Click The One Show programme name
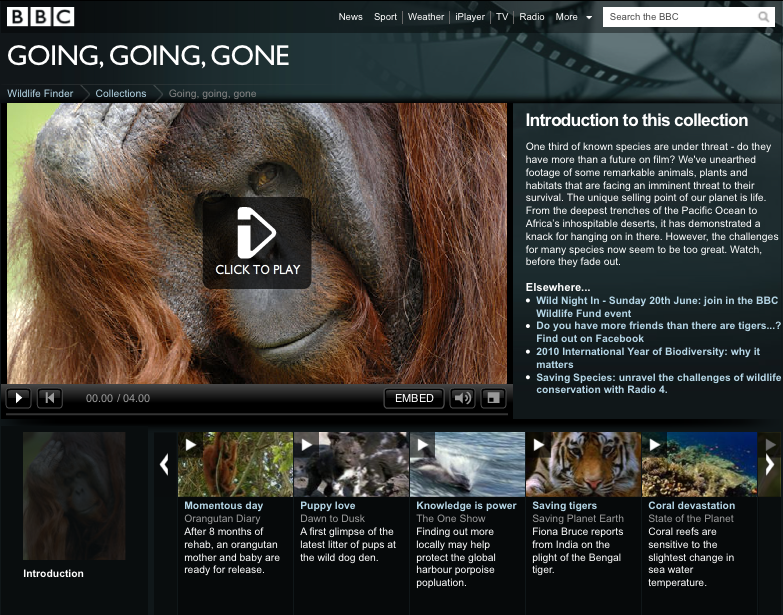This screenshot has width=783, height=615. [x=451, y=518]
